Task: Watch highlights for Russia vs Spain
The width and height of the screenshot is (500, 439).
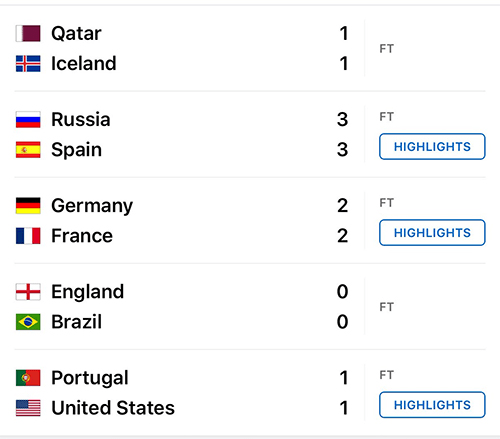Action: [x=432, y=147]
